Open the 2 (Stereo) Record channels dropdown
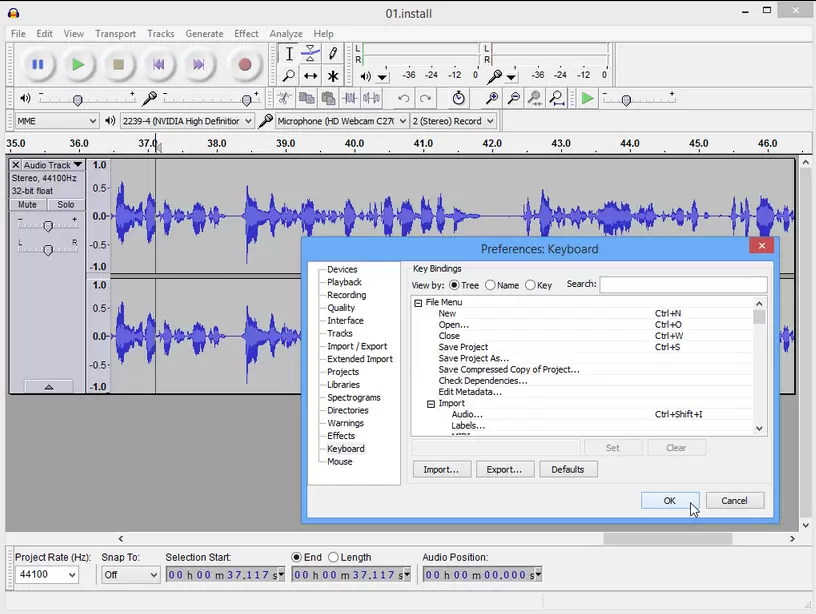Screen dimensions: 816x614 point(453,121)
